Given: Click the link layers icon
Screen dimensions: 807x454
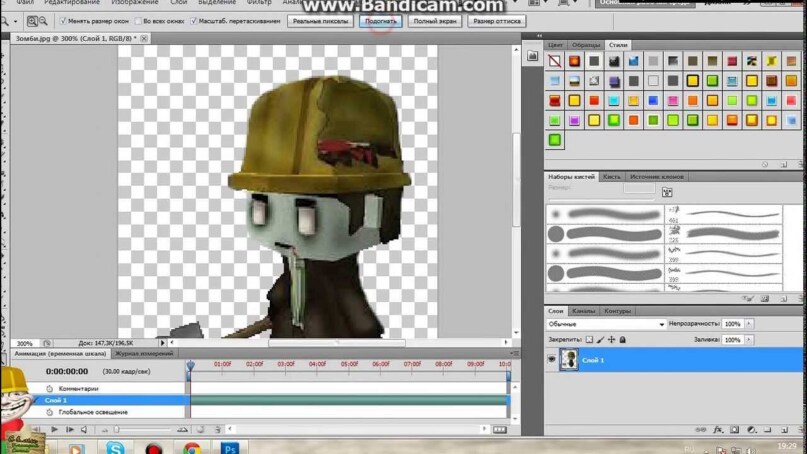Looking at the screenshot, I should tap(700, 430).
